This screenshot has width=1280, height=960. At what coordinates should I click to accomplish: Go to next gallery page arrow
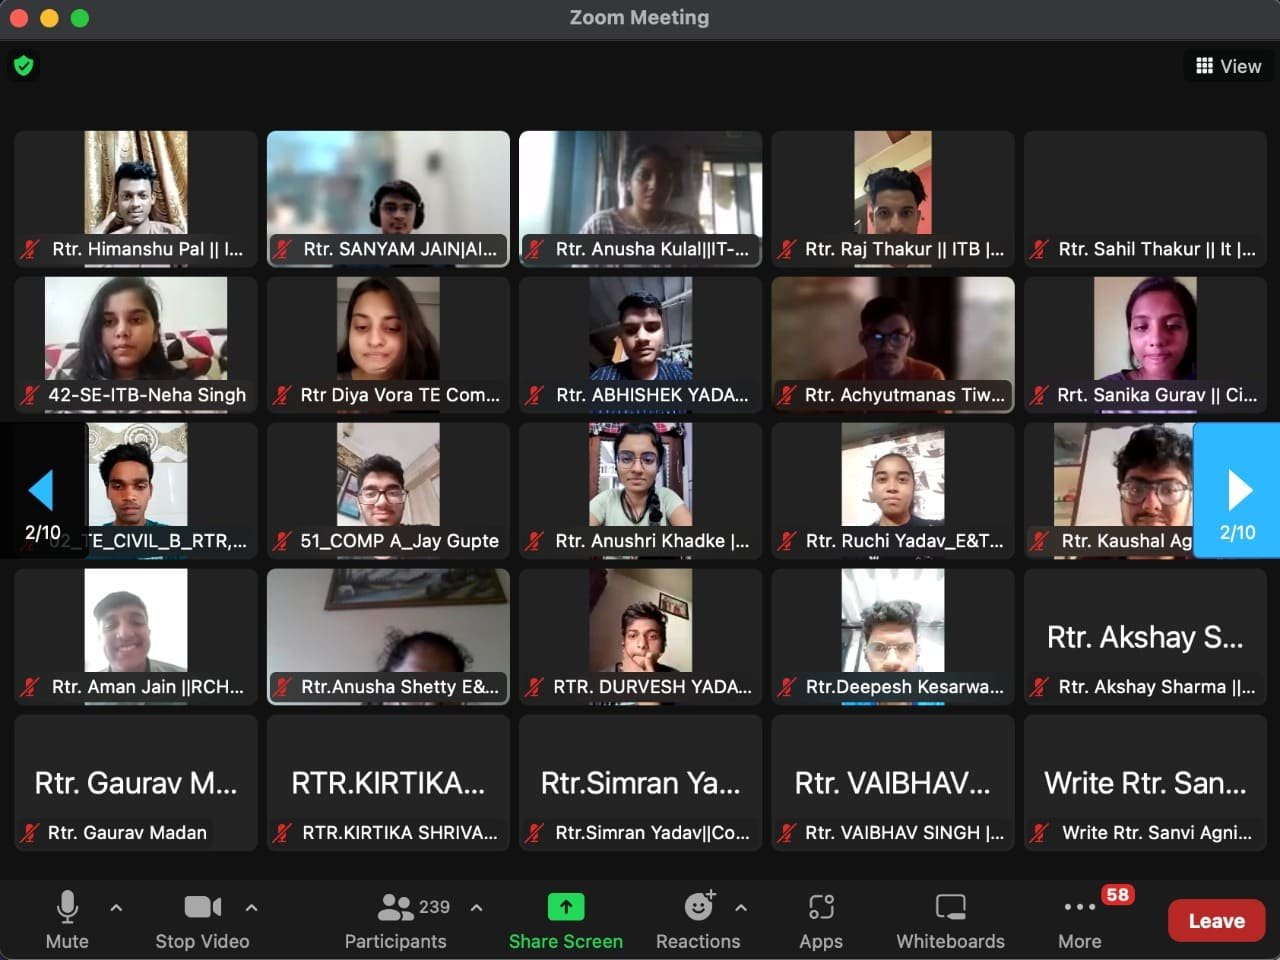point(1237,490)
